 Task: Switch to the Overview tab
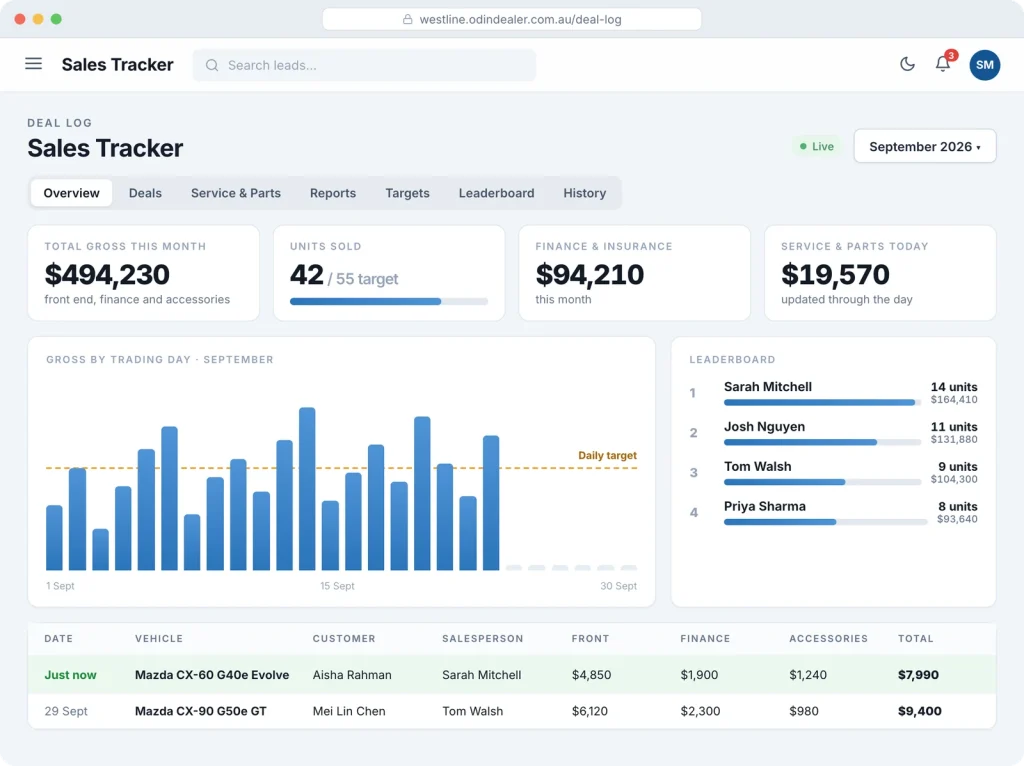pos(71,193)
